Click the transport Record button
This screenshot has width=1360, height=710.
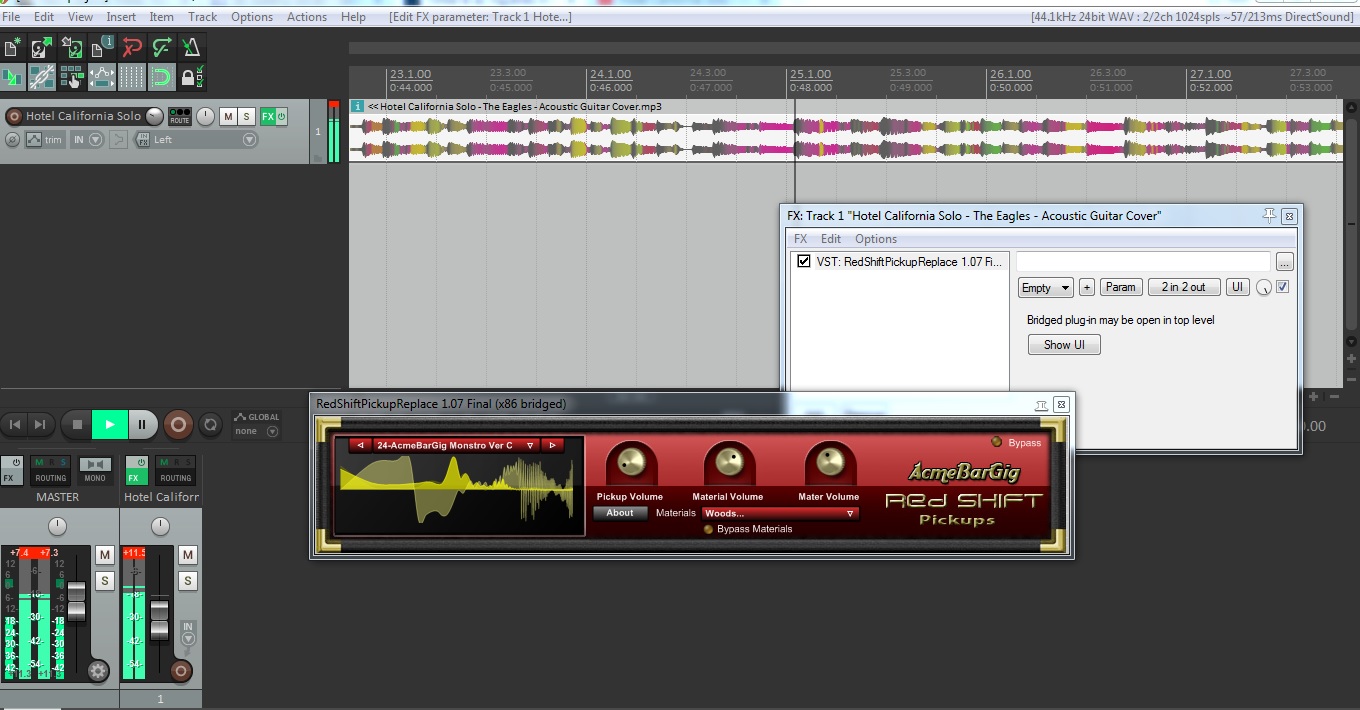click(x=178, y=425)
